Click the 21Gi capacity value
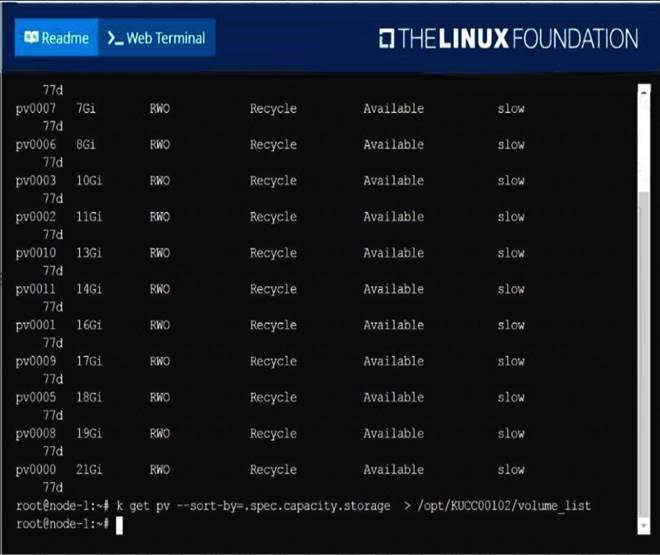Screen dimensions: 660x555 click(89, 470)
